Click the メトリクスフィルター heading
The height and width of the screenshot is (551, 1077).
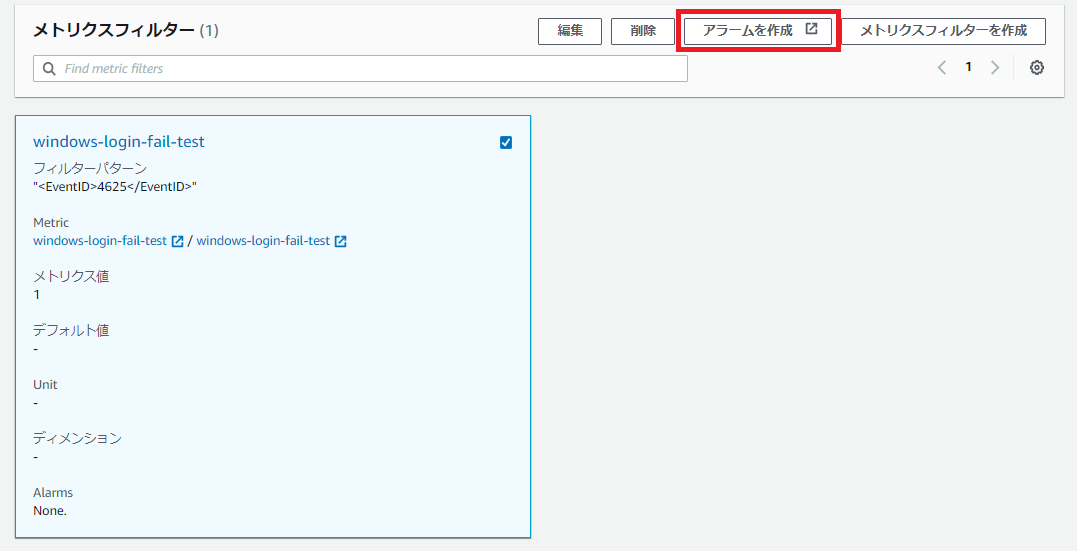click(x=114, y=30)
